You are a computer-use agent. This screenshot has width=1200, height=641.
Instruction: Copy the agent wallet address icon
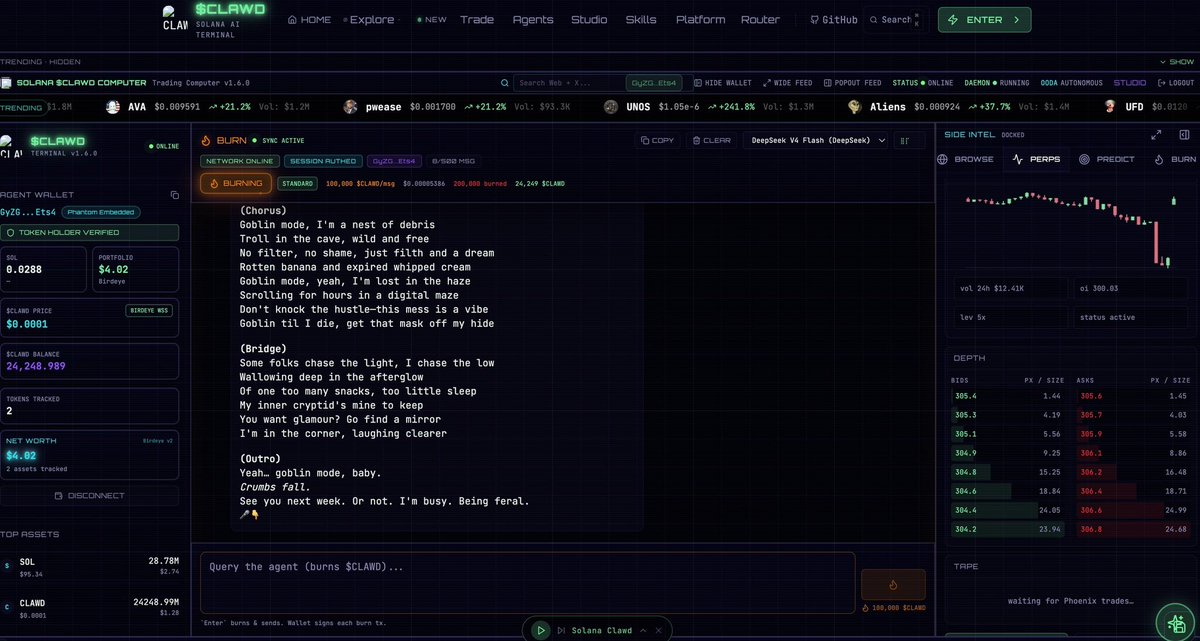coord(174,195)
